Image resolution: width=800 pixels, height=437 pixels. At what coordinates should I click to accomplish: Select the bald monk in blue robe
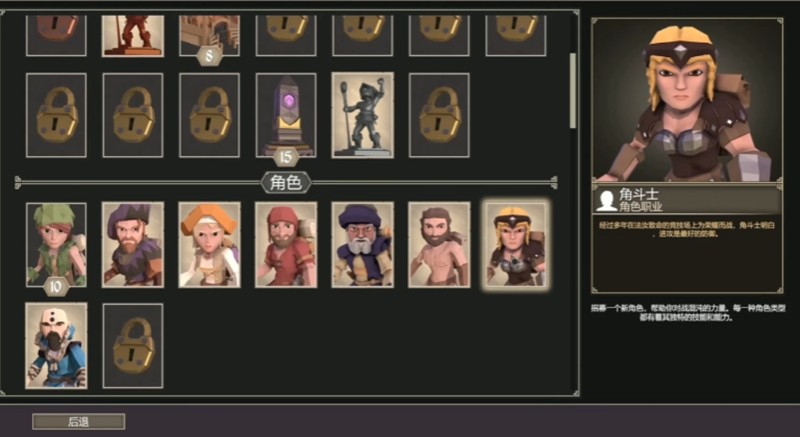[x=56, y=346]
